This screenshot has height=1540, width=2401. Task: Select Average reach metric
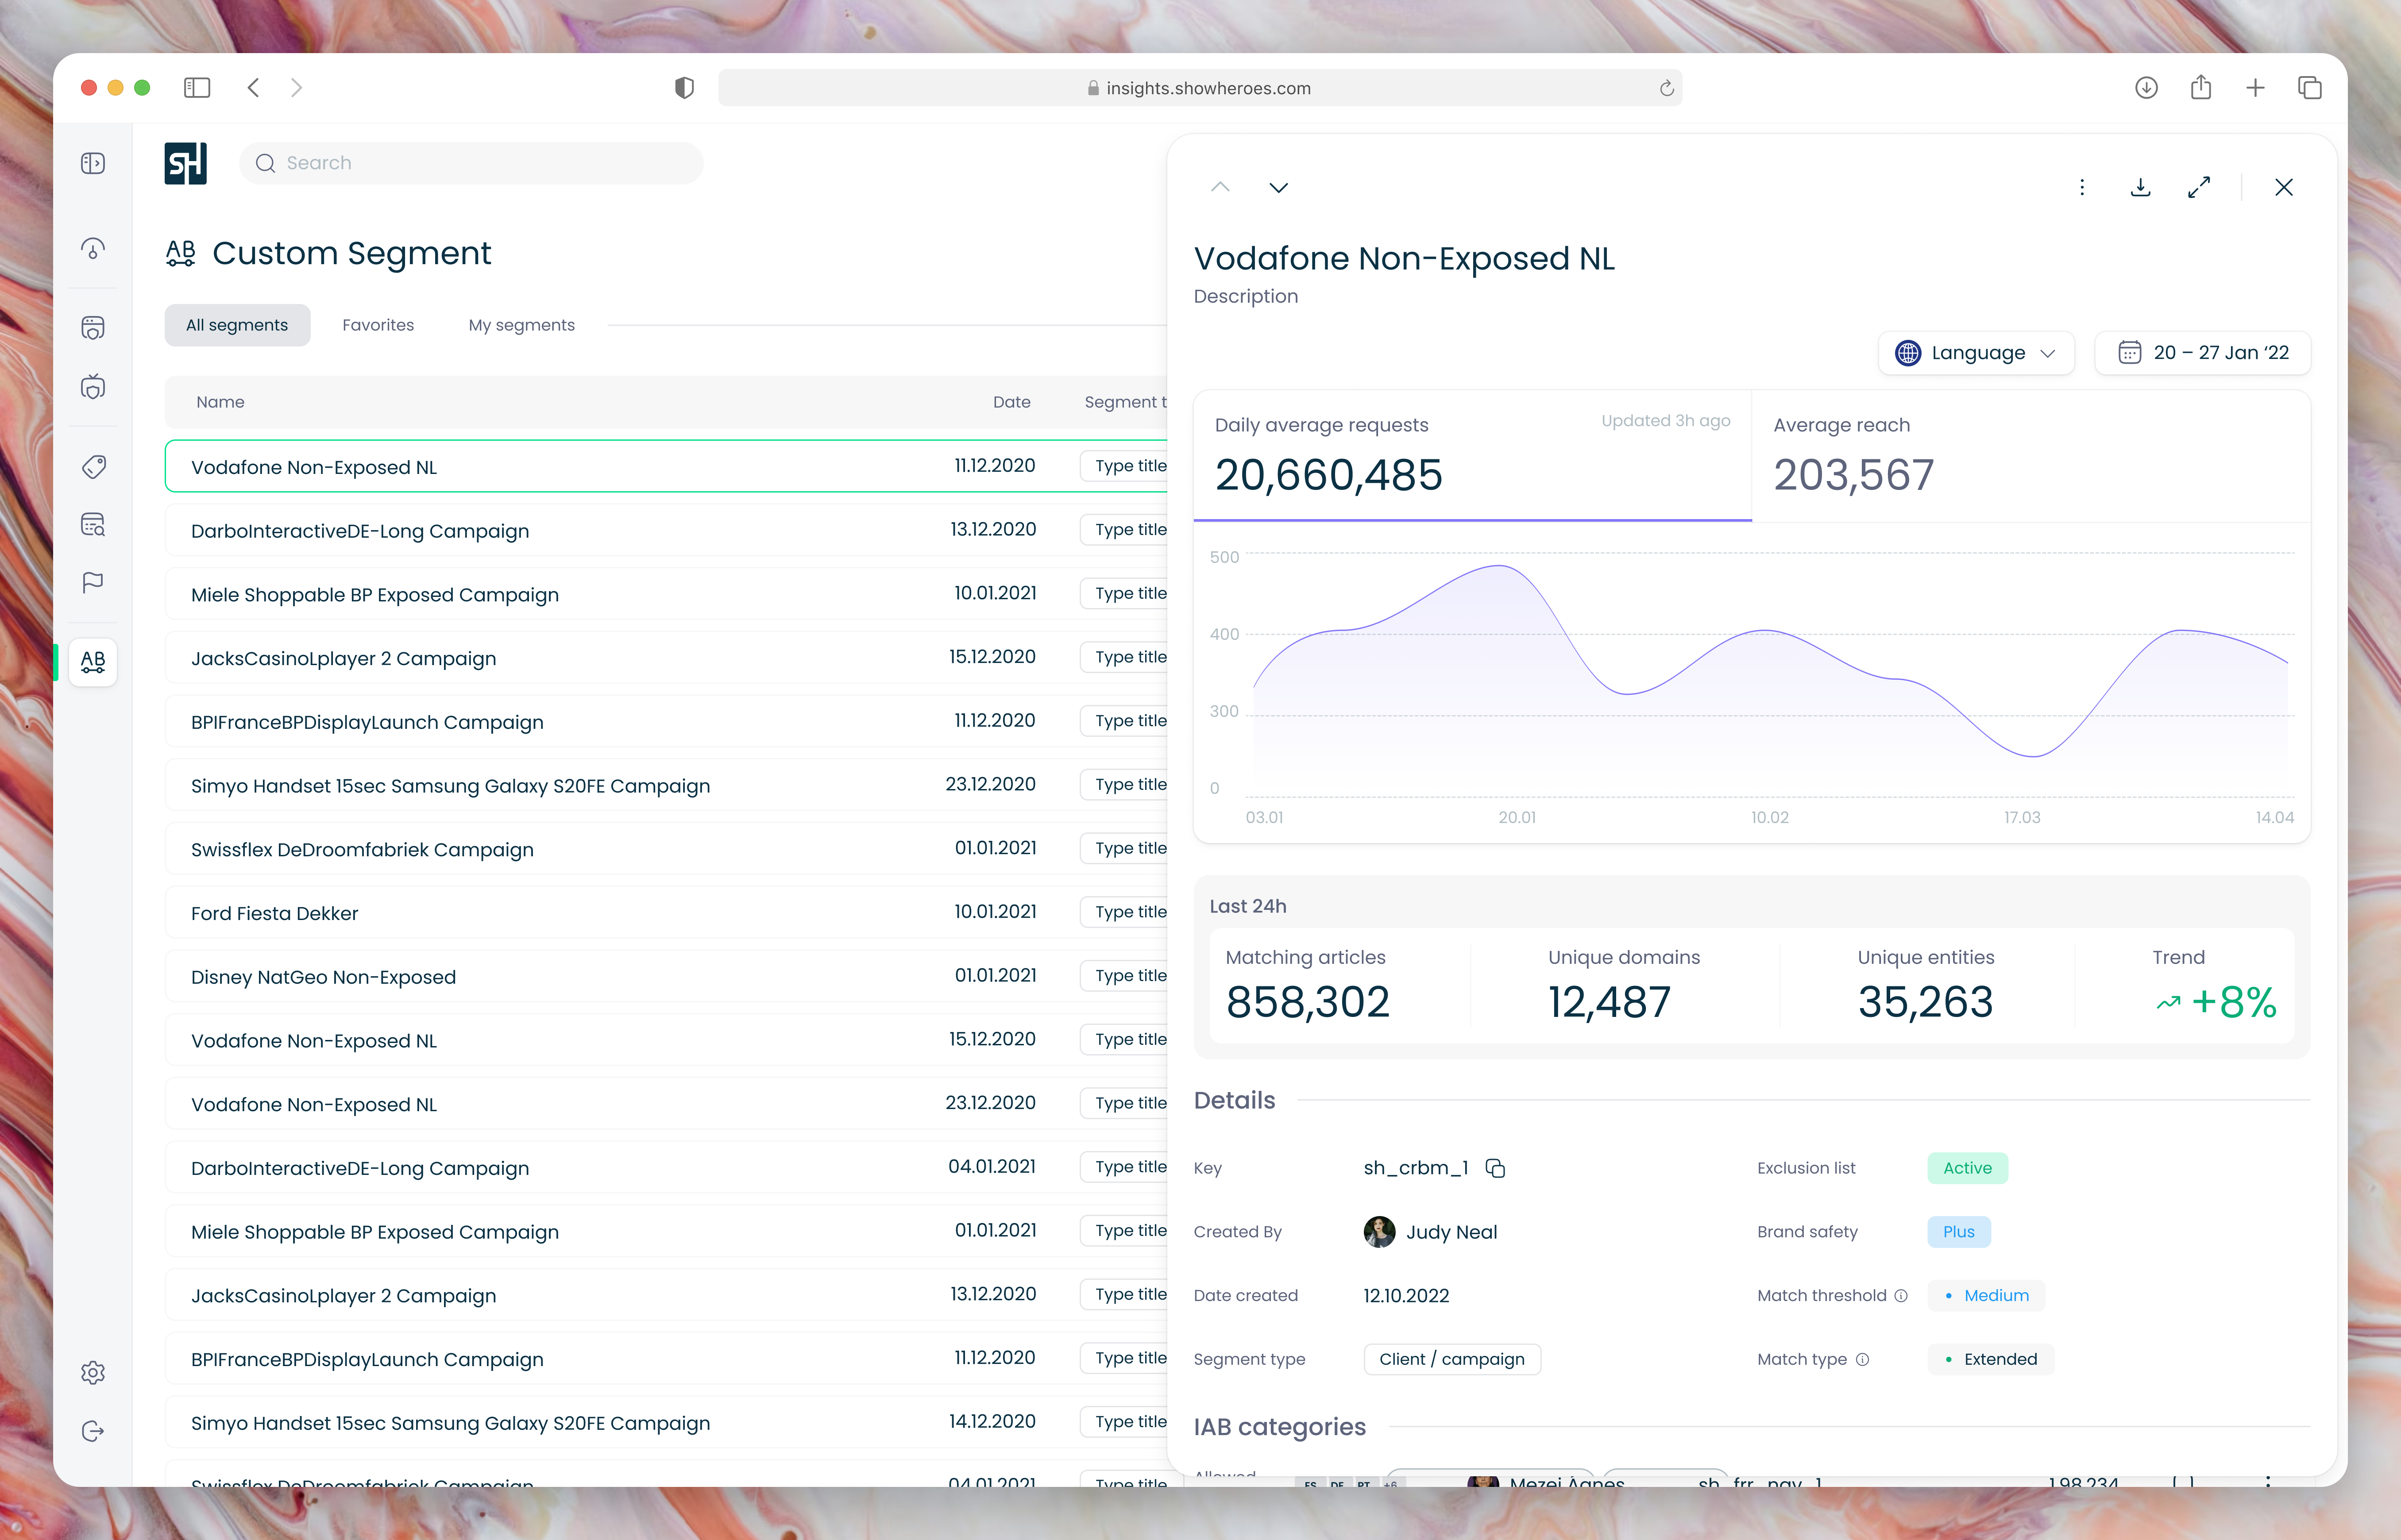point(2031,456)
